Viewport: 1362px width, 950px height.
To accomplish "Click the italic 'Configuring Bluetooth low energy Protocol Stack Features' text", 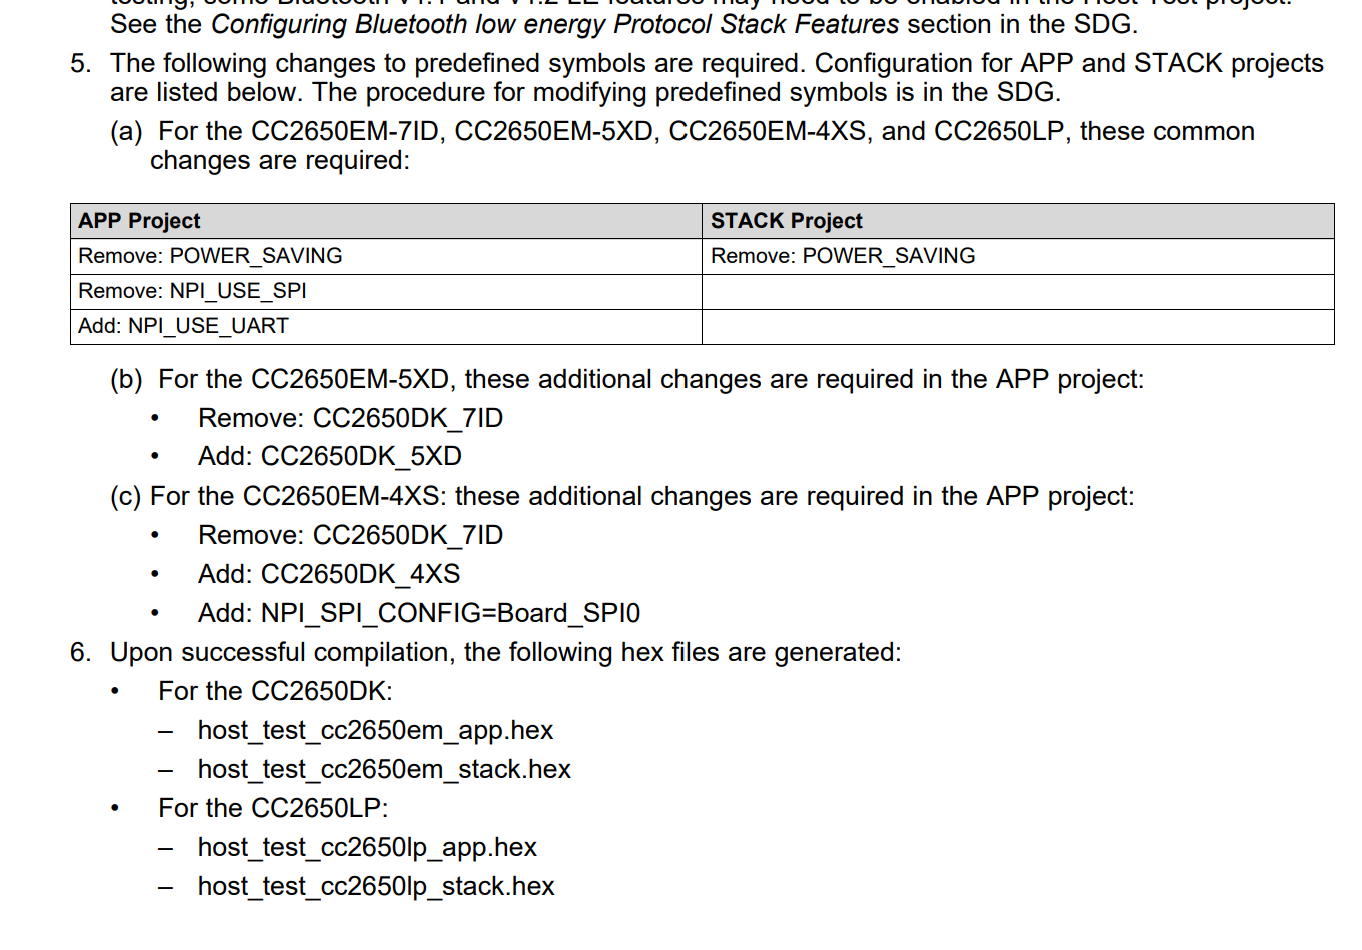I will click(x=555, y=24).
